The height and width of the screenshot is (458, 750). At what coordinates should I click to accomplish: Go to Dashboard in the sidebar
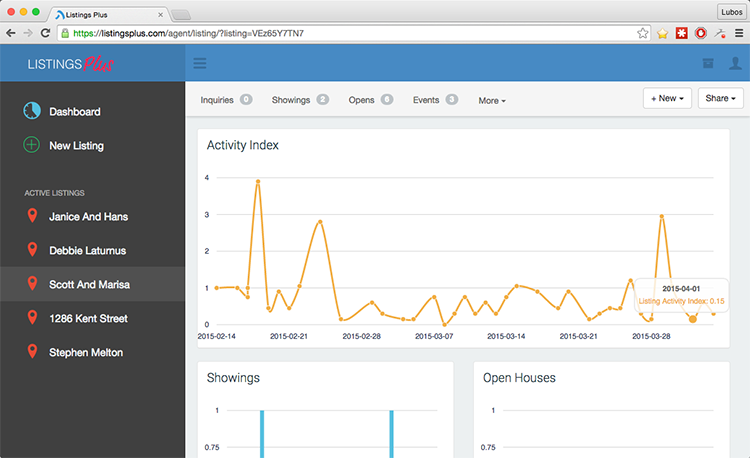(x=75, y=111)
